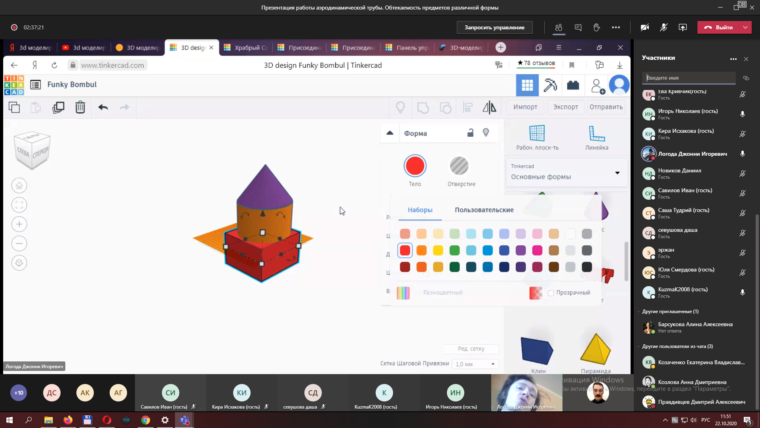
Task: Switch to the Пользовательские tab
Action: point(484,210)
